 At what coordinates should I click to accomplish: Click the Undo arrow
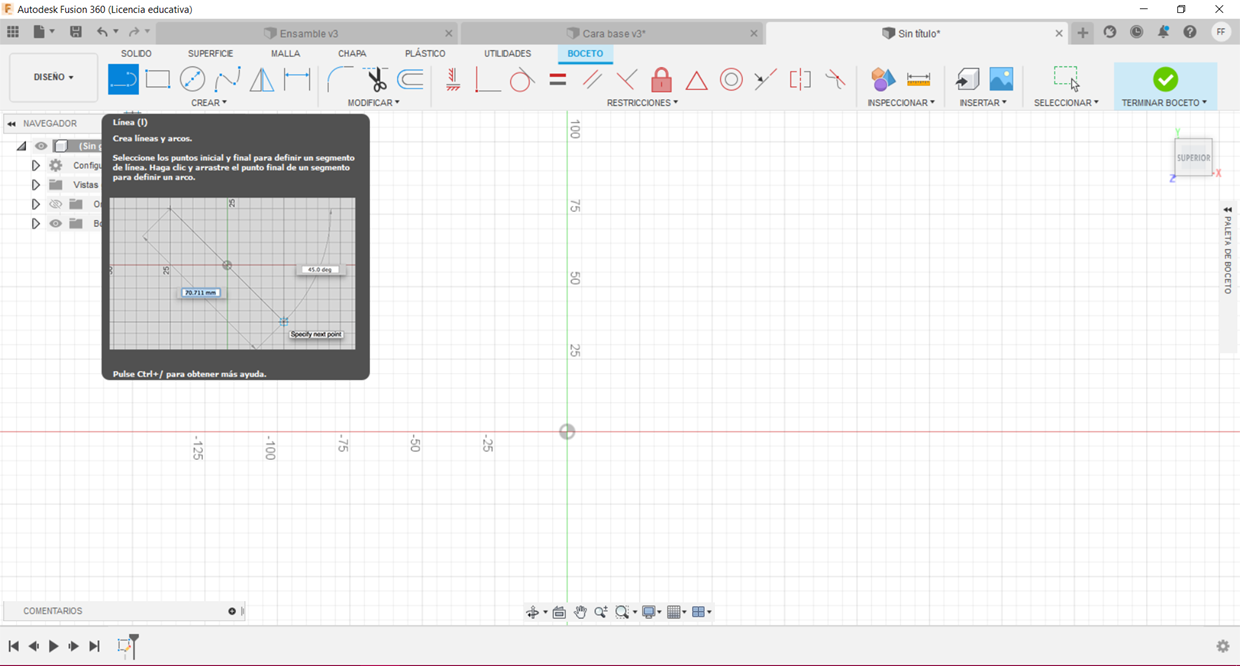click(102, 32)
